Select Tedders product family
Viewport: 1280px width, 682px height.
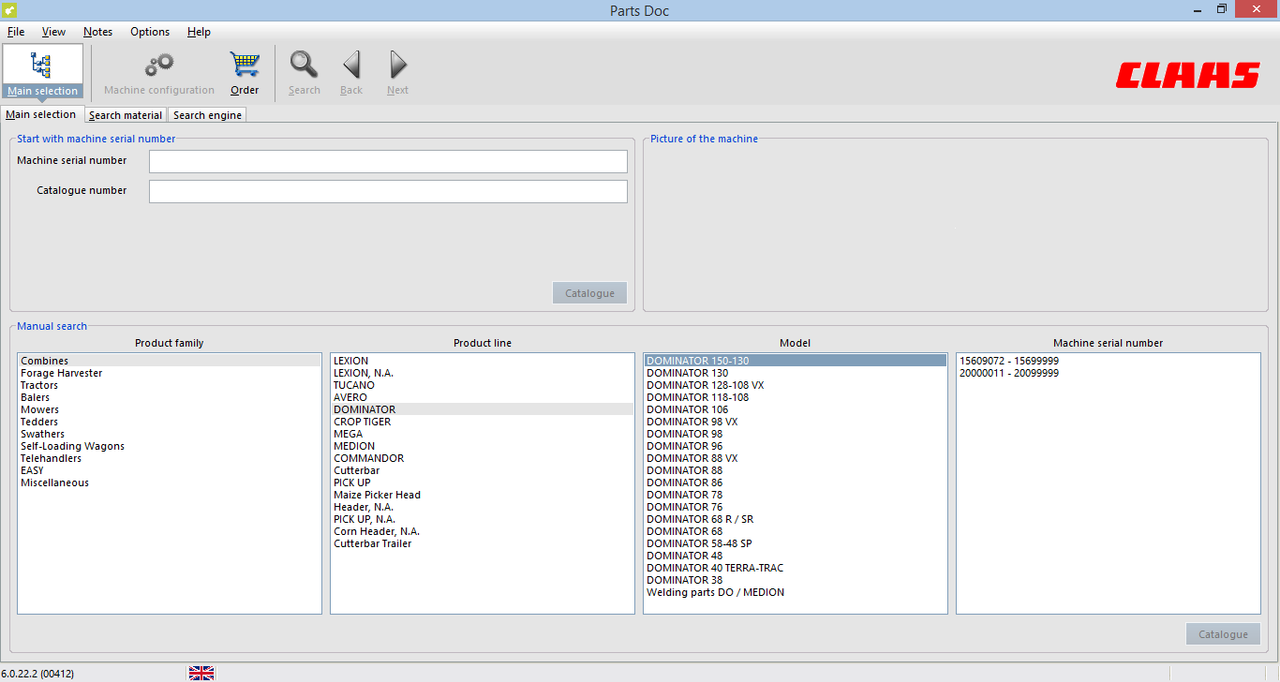169,422
